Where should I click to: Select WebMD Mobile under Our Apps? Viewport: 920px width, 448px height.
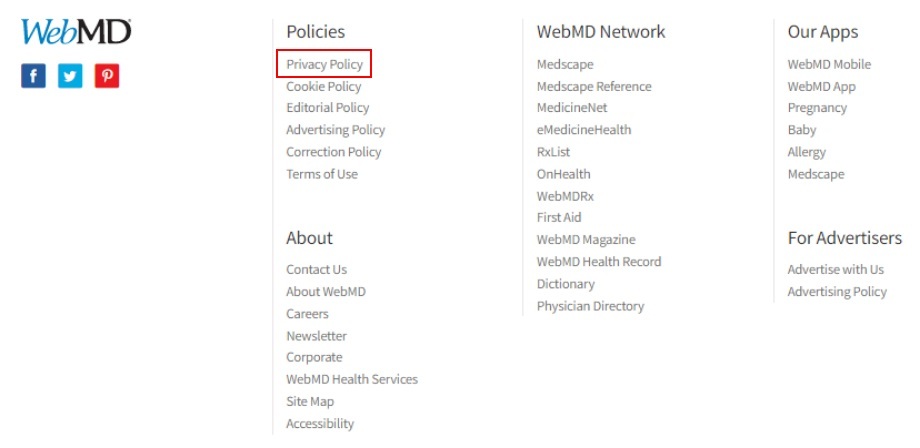(829, 65)
